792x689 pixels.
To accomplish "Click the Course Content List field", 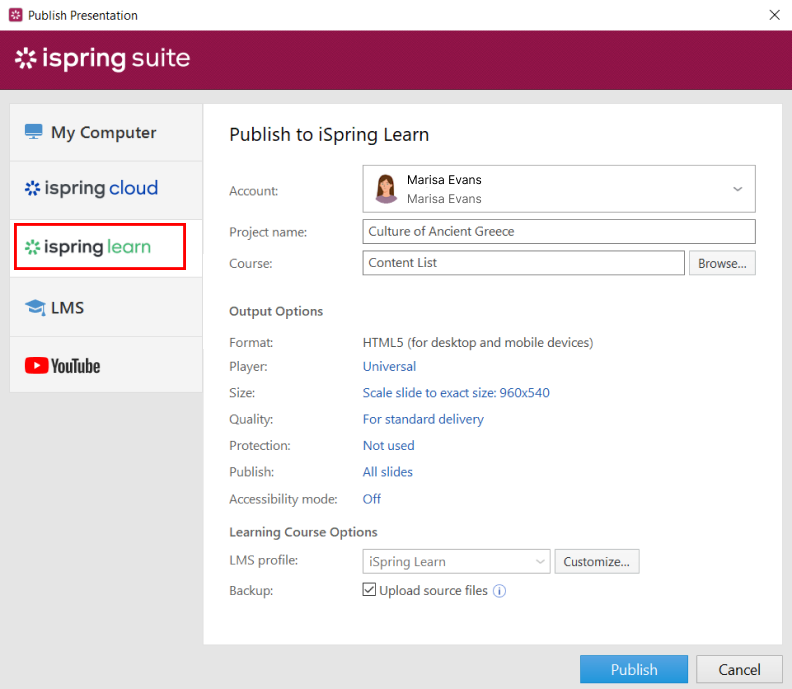I will [x=523, y=263].
